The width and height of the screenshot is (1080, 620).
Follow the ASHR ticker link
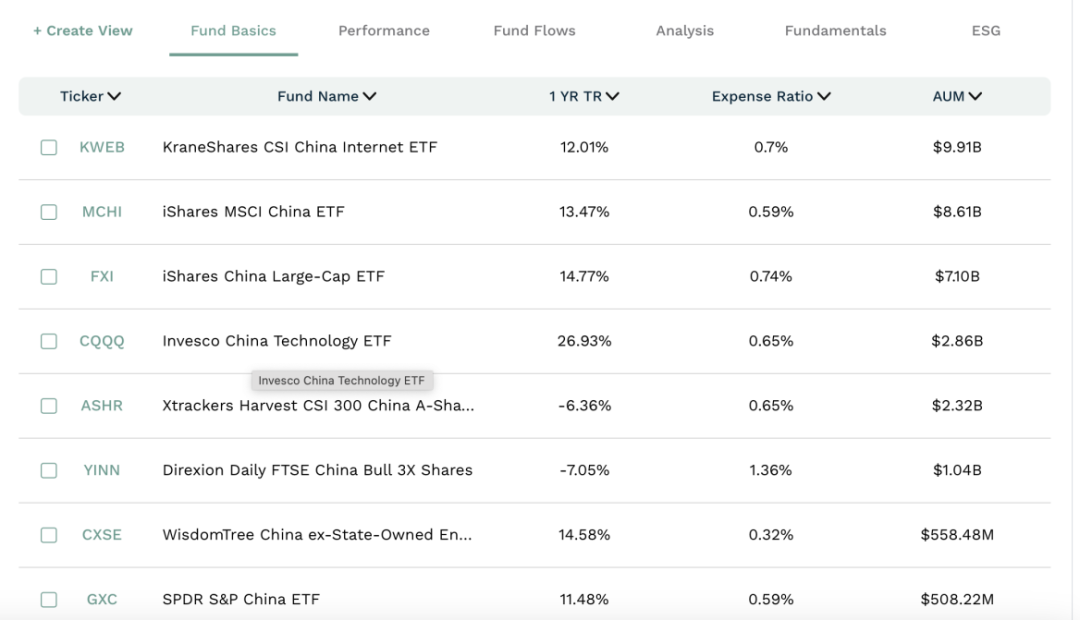(102, 406)
